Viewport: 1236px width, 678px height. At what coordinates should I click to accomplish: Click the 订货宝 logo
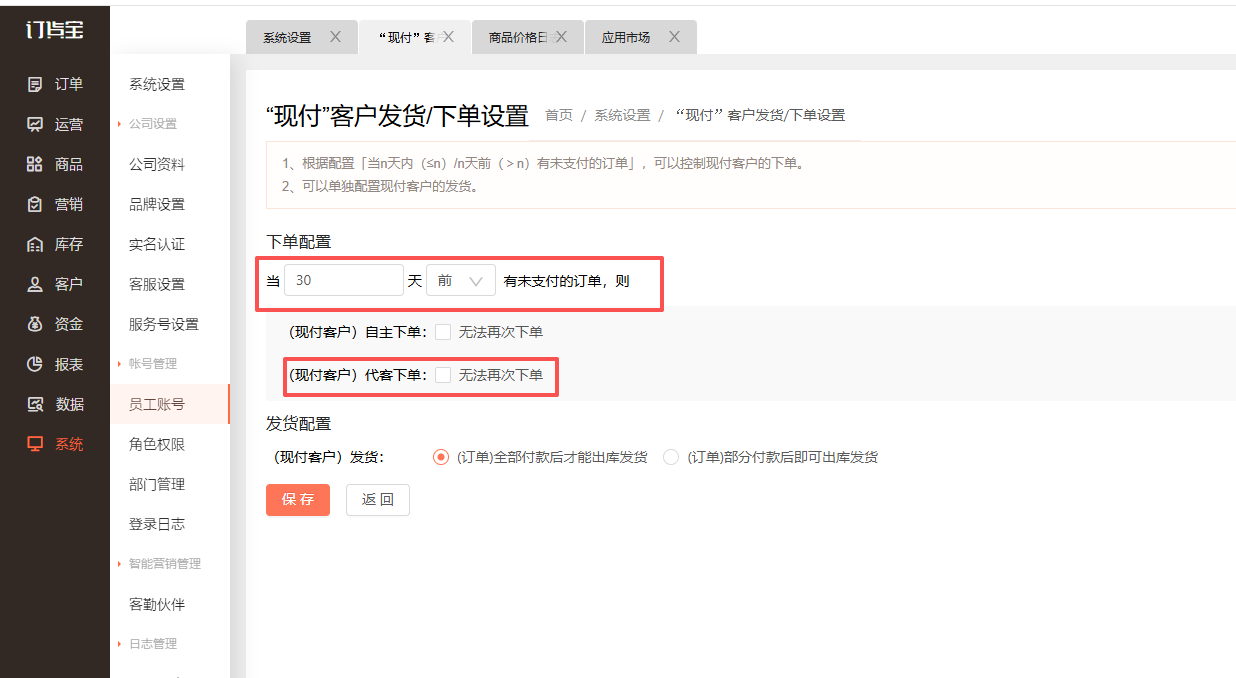(x=54, y=30)
